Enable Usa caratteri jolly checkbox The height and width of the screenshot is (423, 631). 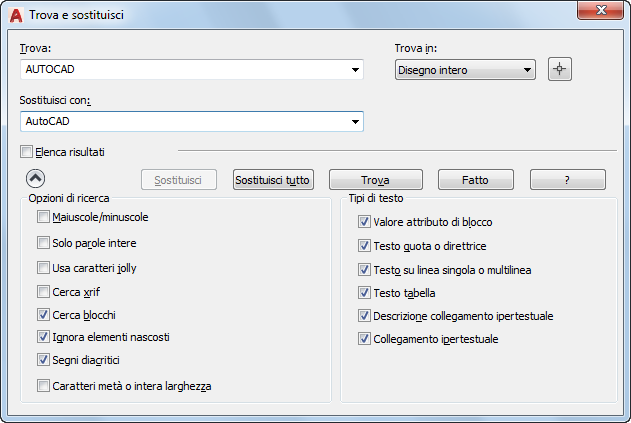click(43, 268)
